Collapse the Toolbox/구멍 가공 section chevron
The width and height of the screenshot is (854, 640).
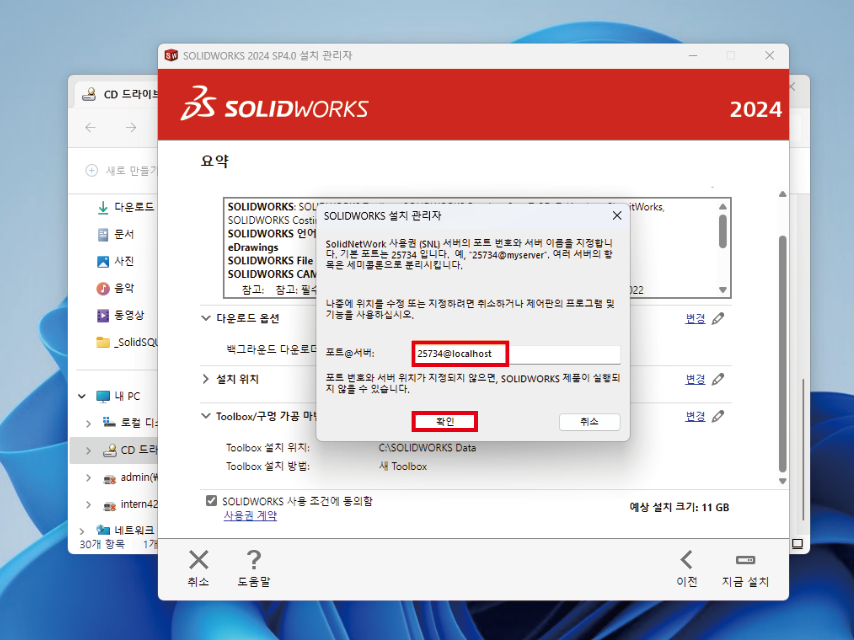tap(206, 416)
